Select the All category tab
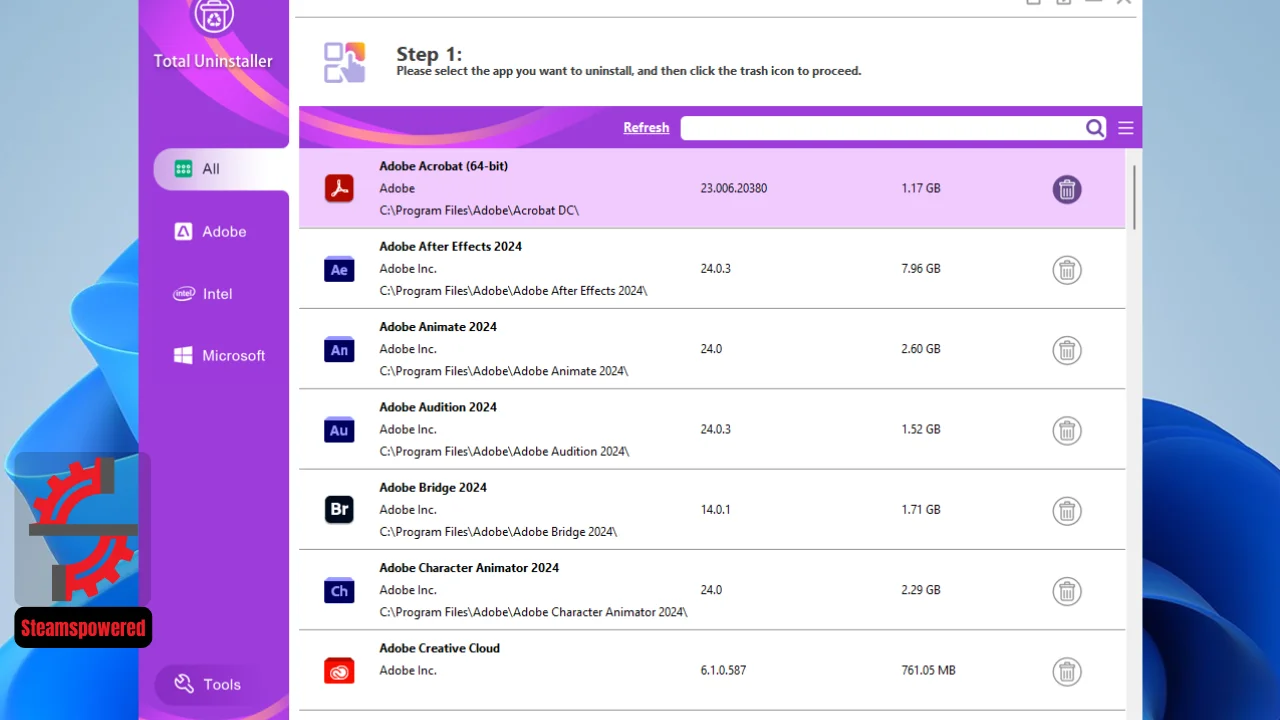1280x720 pixels. pyautogui.click(x=221, y=169)
